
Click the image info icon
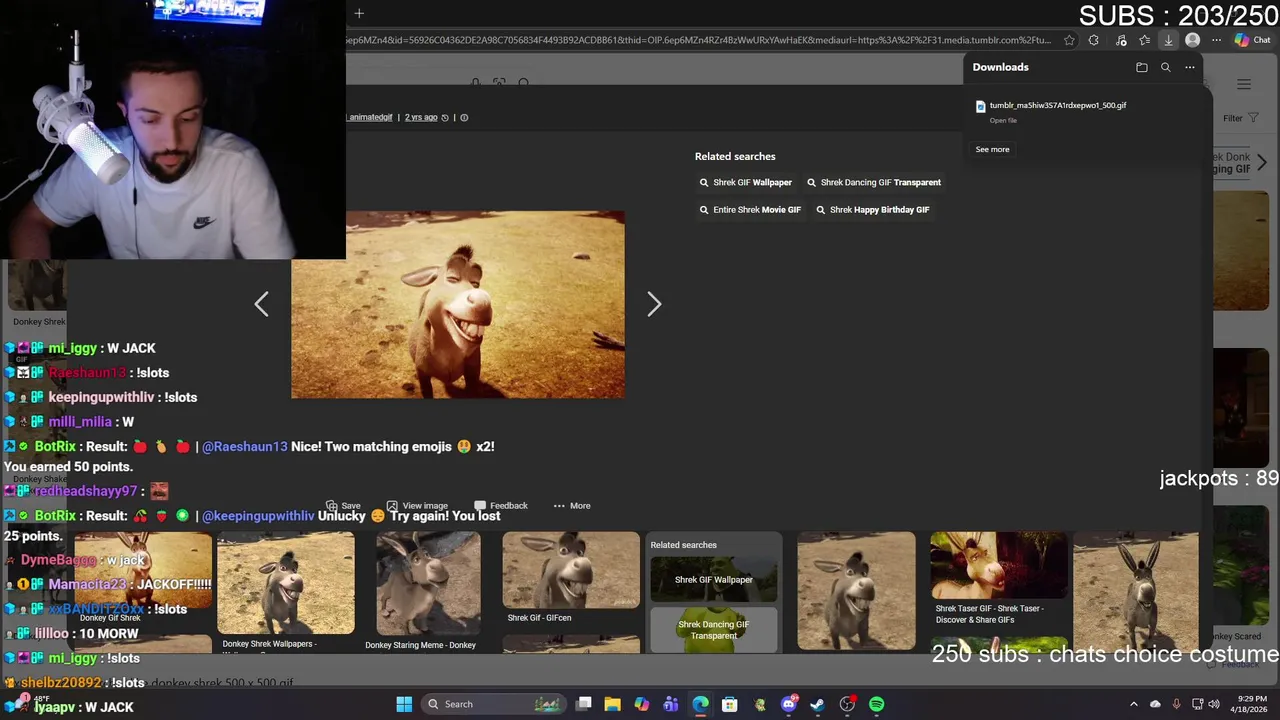464,117
